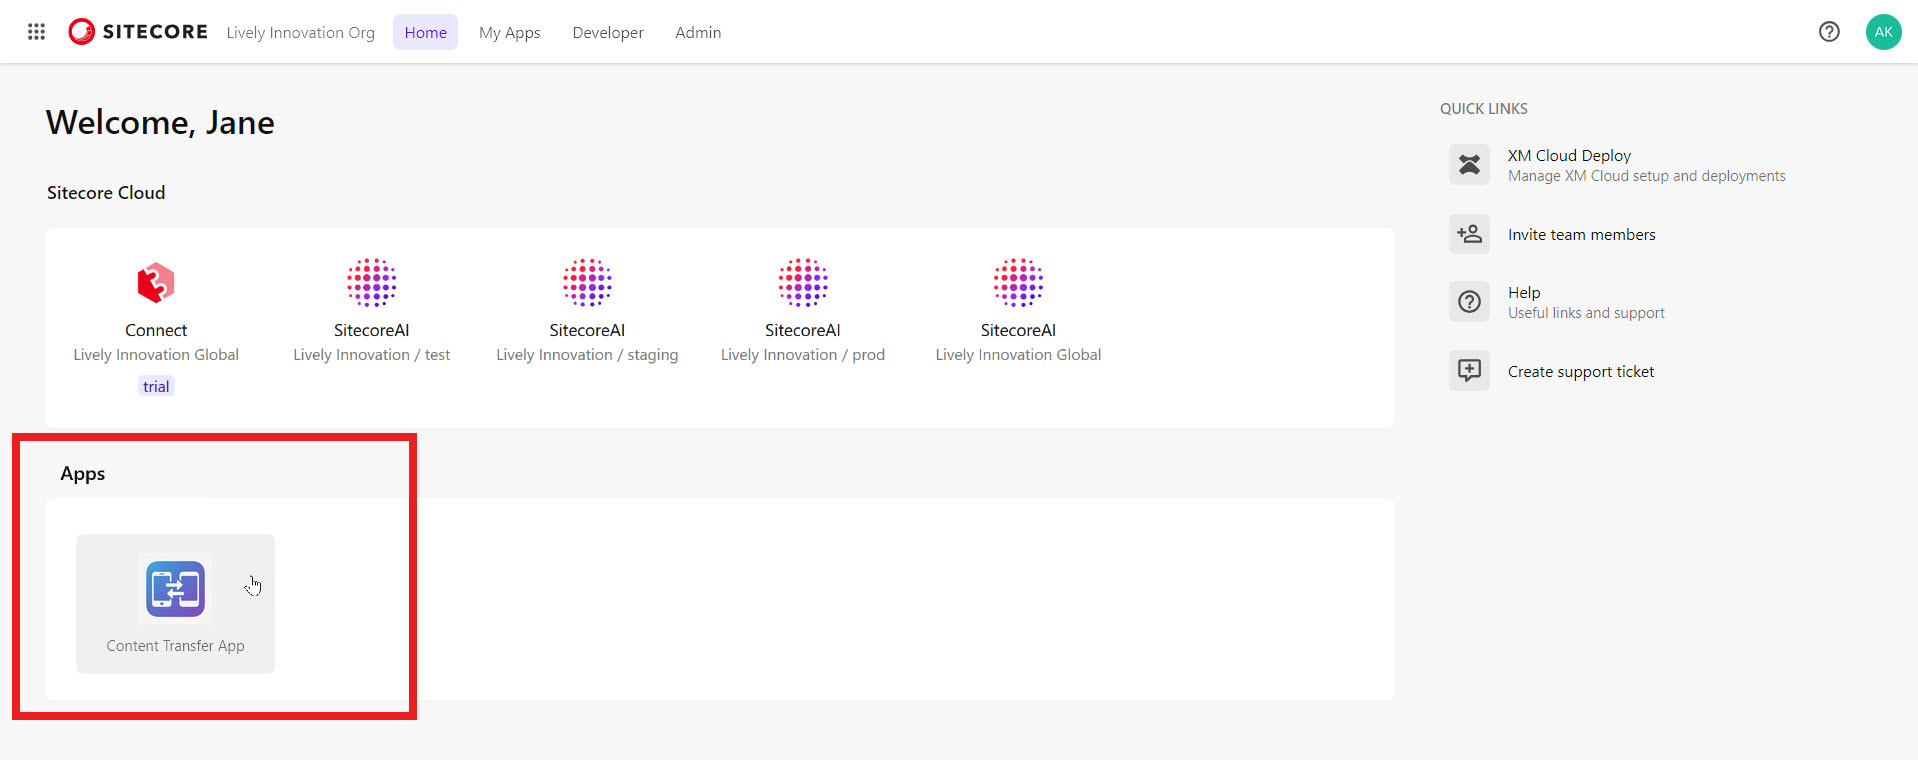Click the Content Transfer App label
1918x760 pixels.
tap(175, 646)
